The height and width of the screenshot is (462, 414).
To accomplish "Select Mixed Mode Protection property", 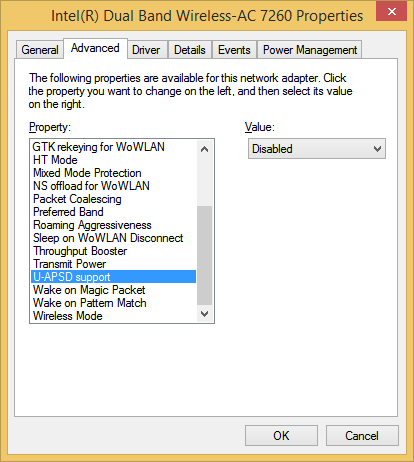I will 113,173.
